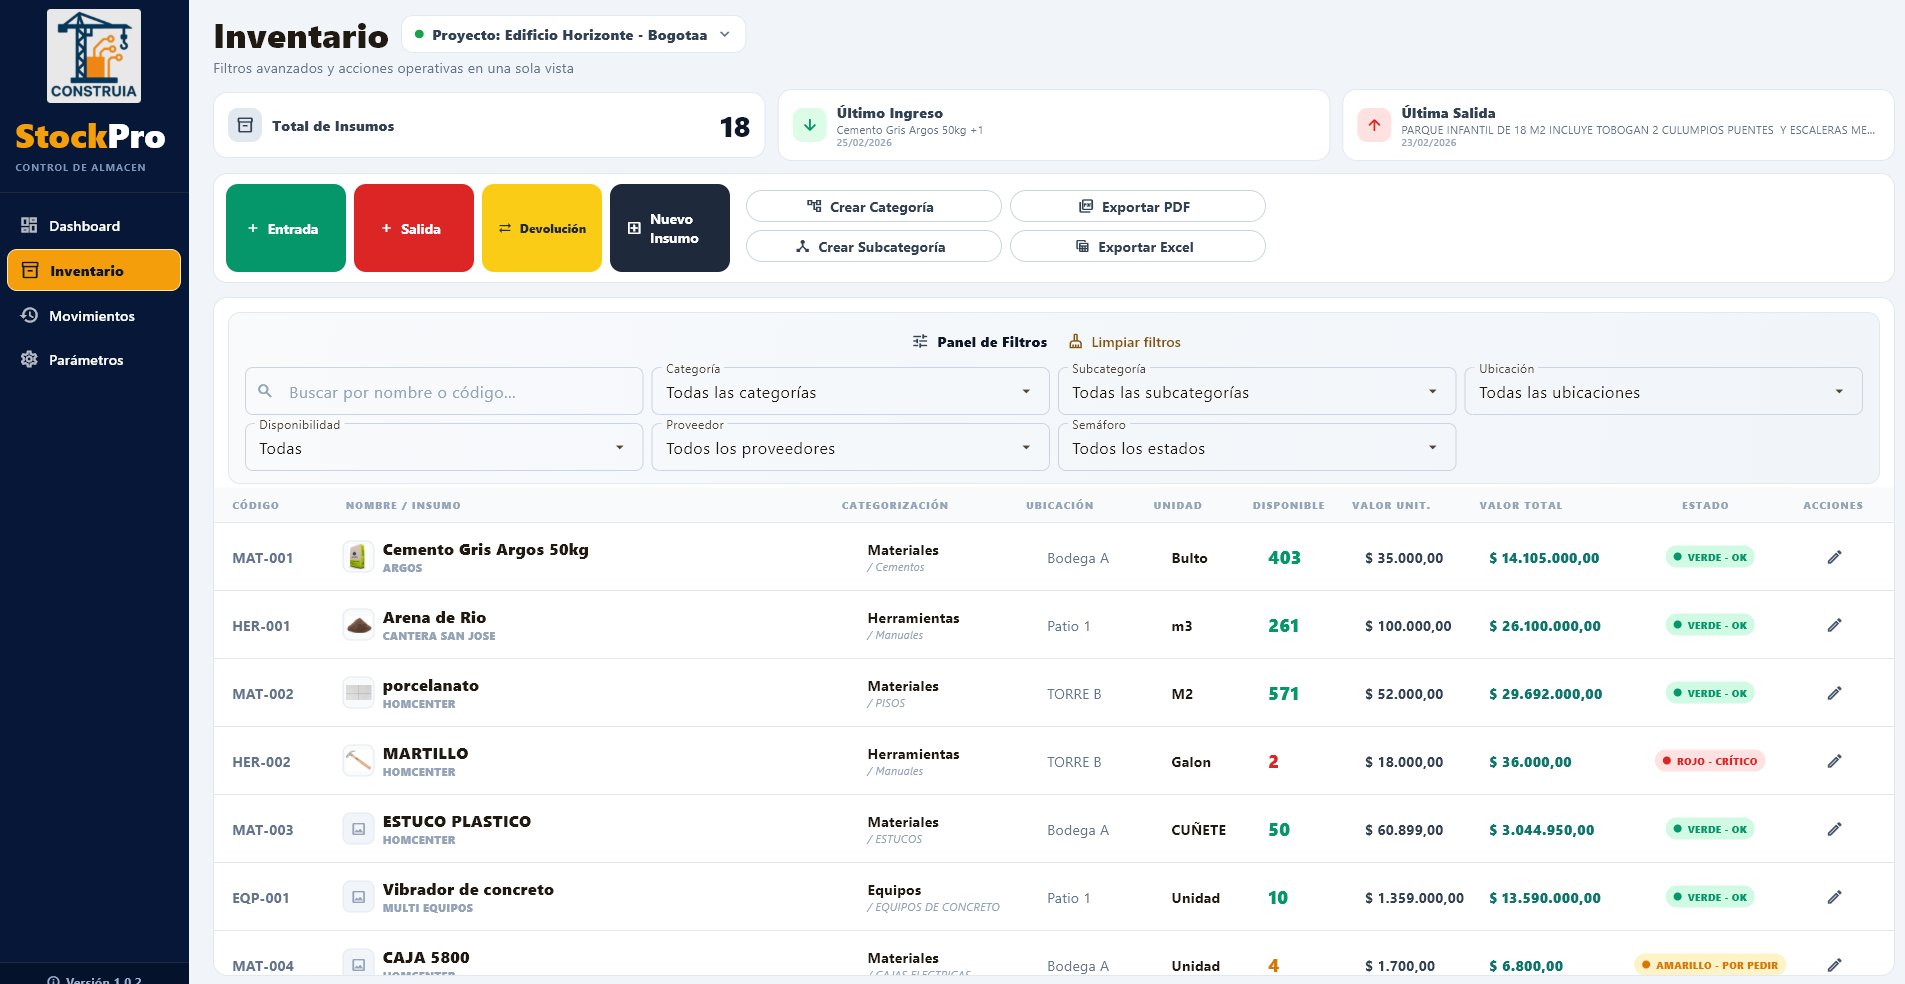Click the Arena de Rio thumbnail
Image resolution: width=1905 pixels, height=984 pixels.
pyautogui.click(x=357, y=624)
